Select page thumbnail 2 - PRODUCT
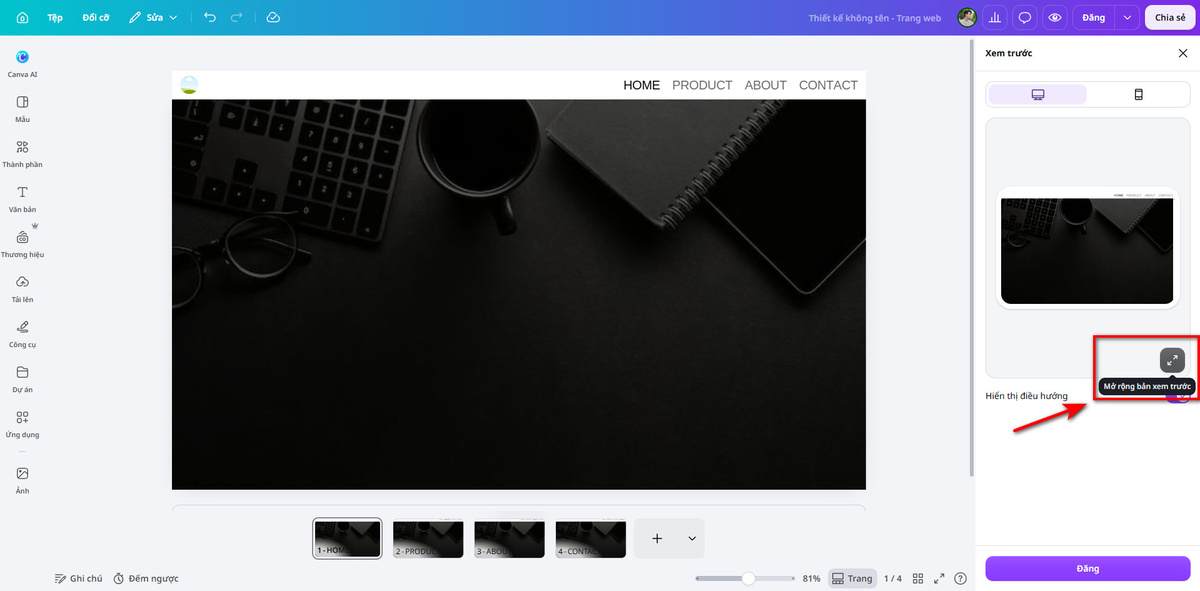 (428, 538)
